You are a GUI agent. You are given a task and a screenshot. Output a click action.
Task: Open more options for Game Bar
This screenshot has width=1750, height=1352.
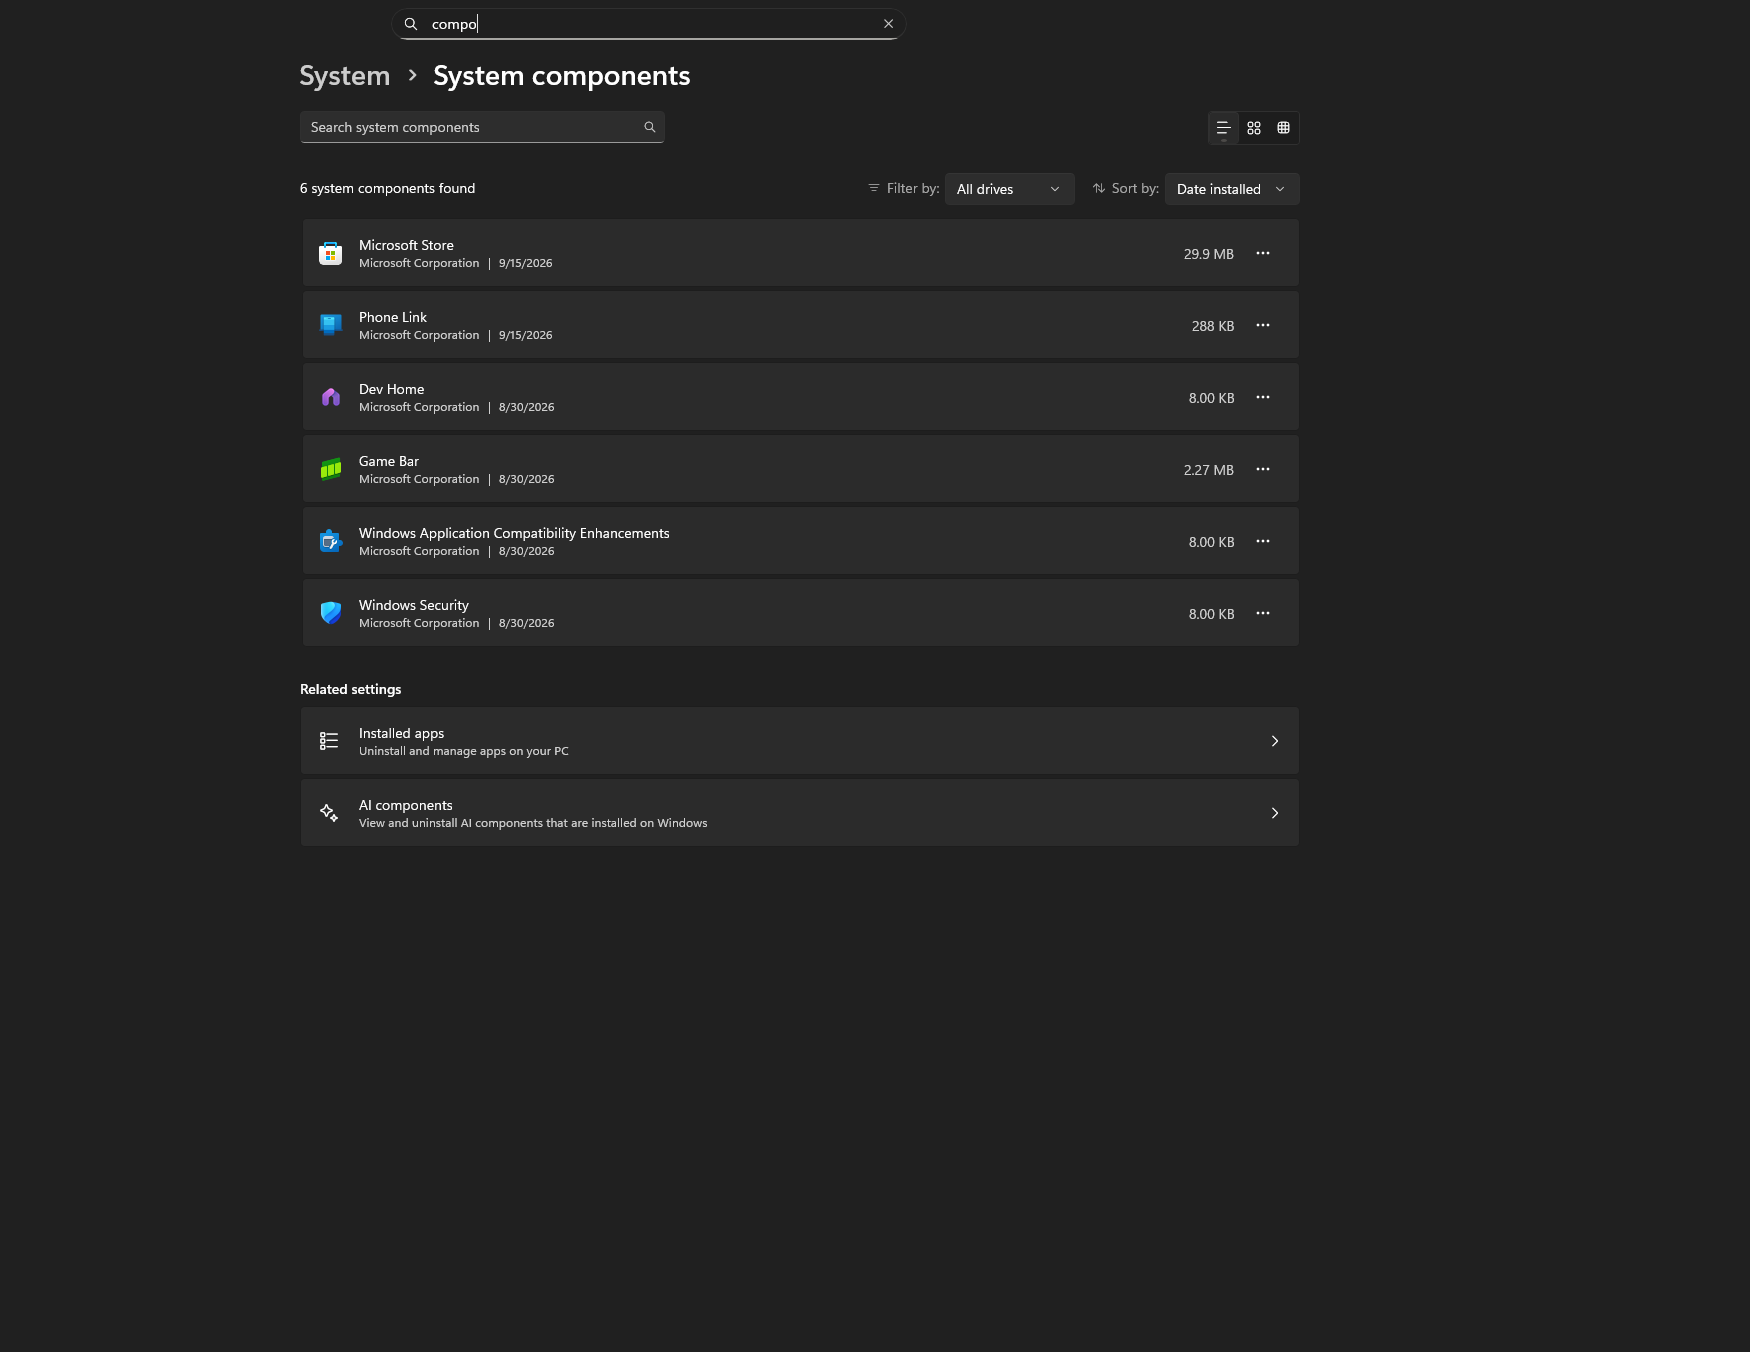1263,469
